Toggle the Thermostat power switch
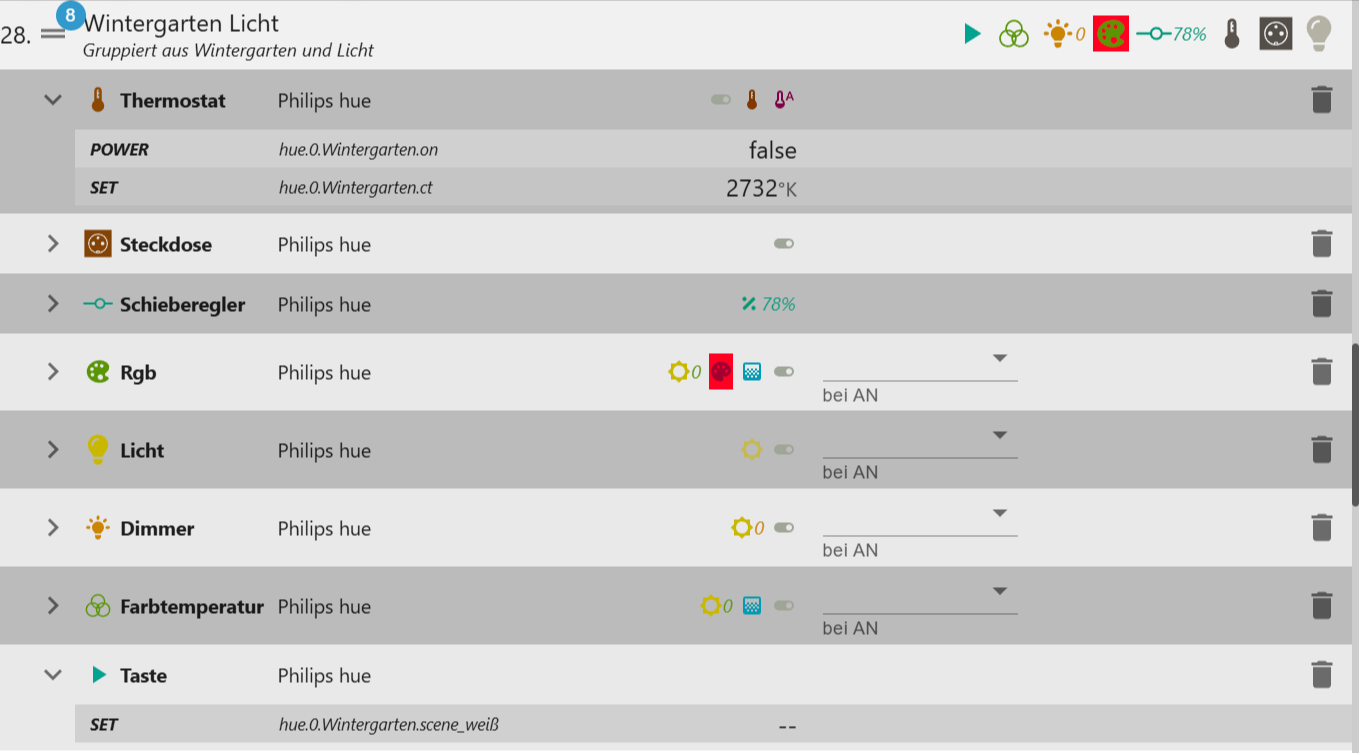This screenshot has height=753, width=1359. pos(720,99)
